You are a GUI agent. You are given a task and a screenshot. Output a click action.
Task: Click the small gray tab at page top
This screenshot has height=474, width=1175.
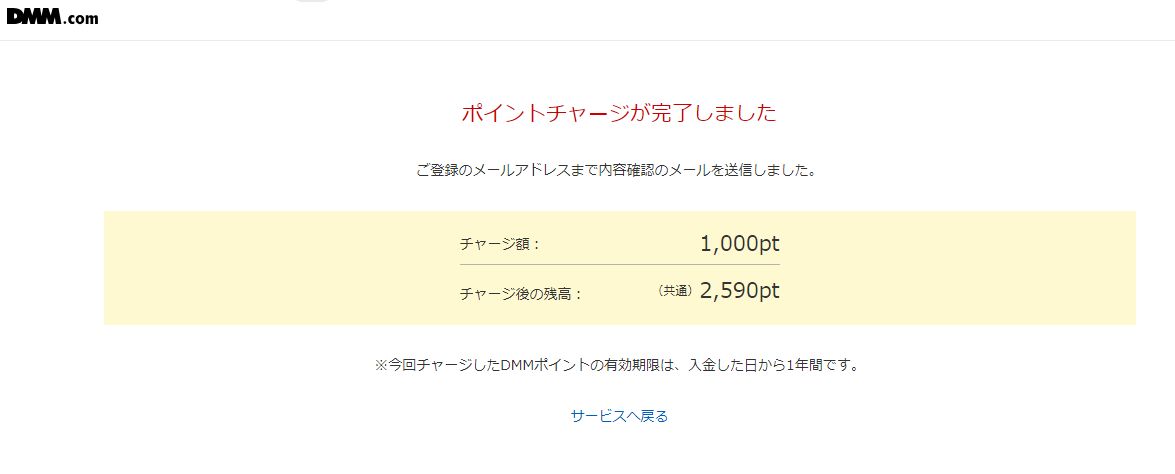311,1
